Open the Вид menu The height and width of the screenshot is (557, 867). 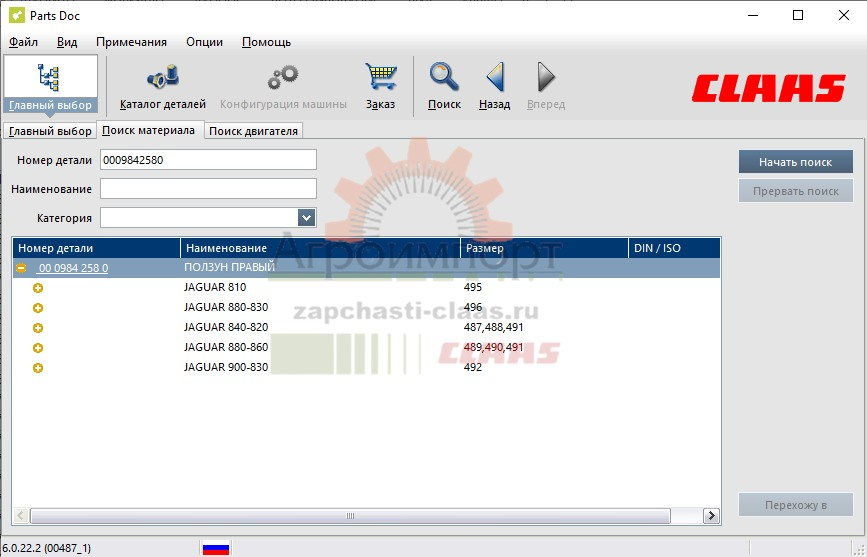coord(67,42)
